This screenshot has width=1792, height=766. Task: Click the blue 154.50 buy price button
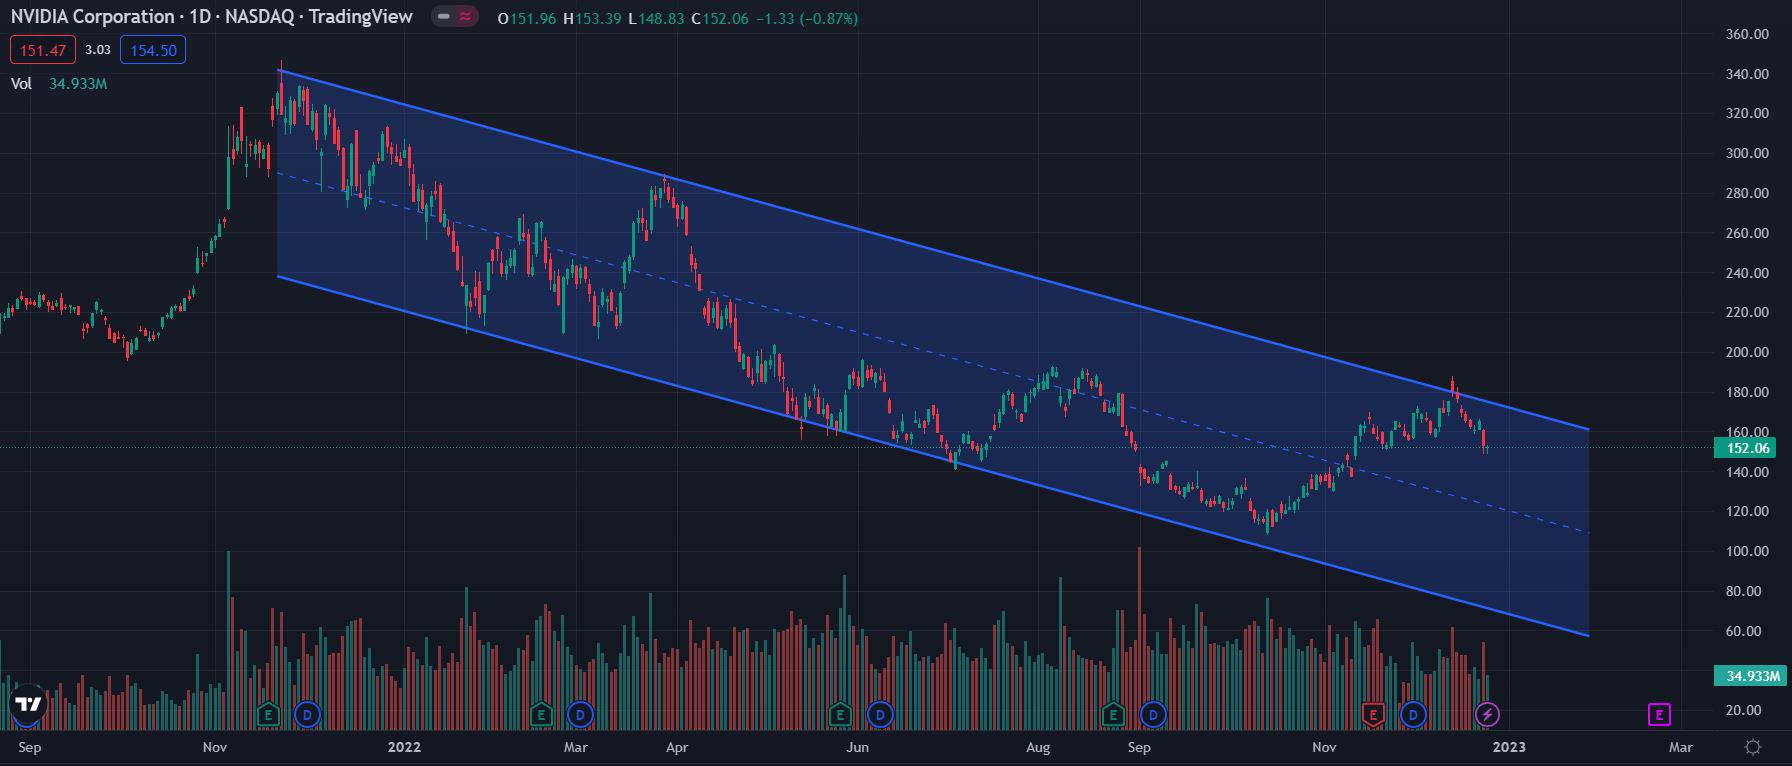pyautogui.click(x=152, y=50)
